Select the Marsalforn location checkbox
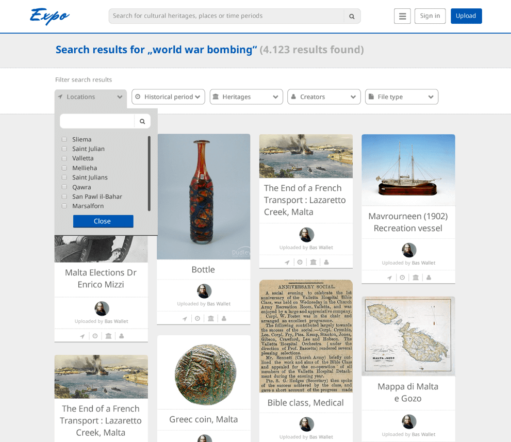Image resolution: width=511 pixels, height=442 pixels. (x=64, y=206)
